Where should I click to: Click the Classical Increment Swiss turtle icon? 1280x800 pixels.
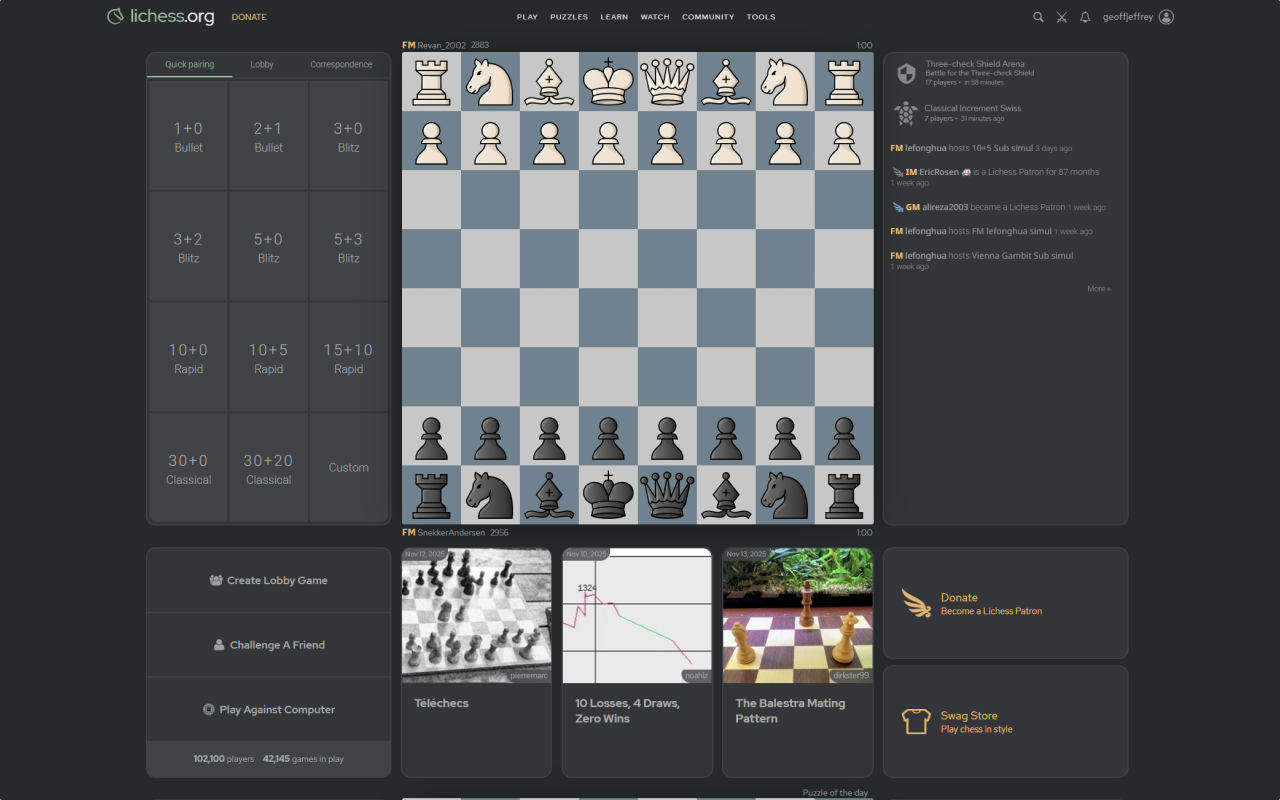tap(906, 113)
